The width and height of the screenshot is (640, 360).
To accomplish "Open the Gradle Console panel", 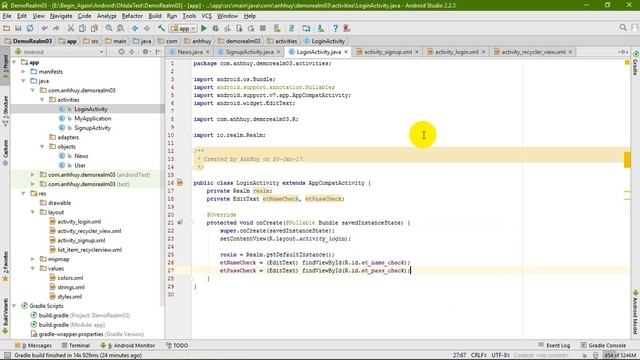I will pyautogui.click(x=603, y=345).
